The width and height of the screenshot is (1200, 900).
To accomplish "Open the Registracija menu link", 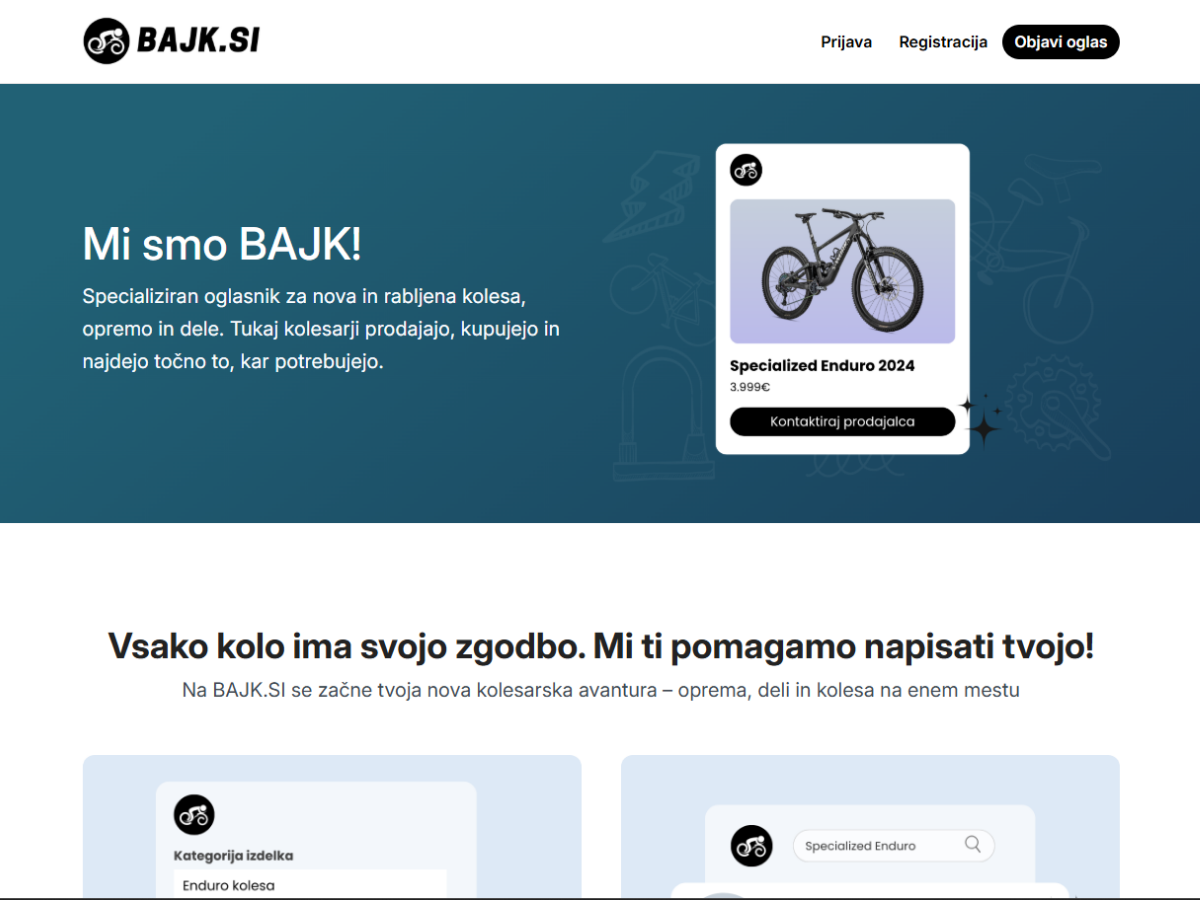I will point(943,42).
